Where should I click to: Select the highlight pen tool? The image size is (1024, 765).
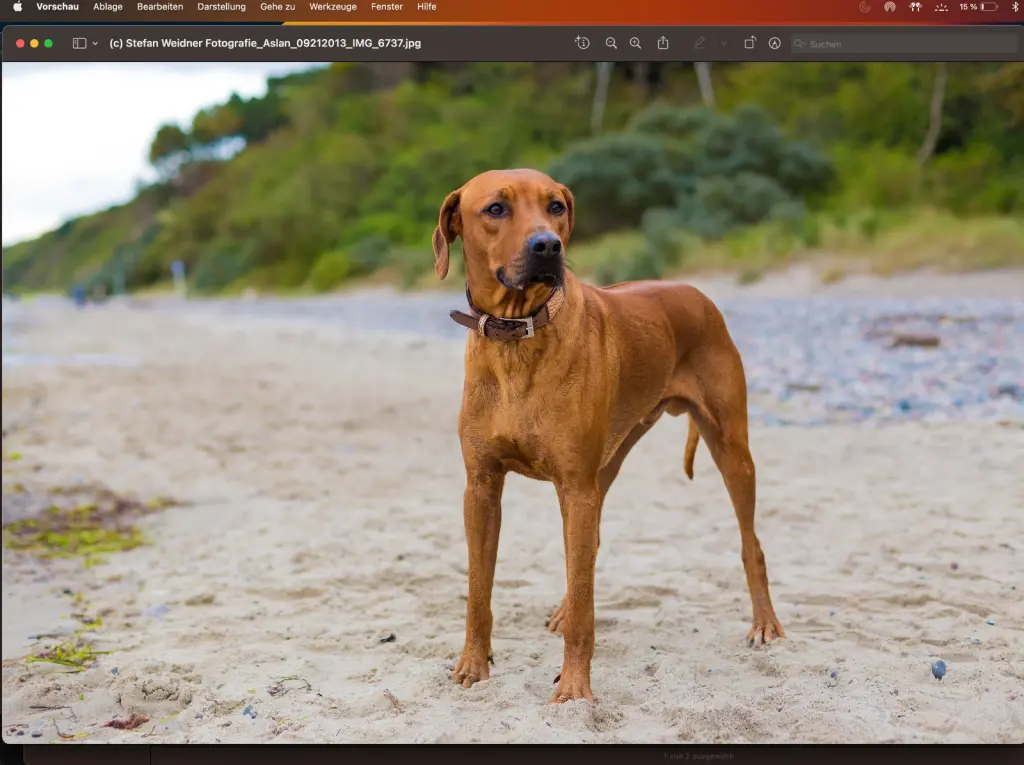(x=699, y=43)
